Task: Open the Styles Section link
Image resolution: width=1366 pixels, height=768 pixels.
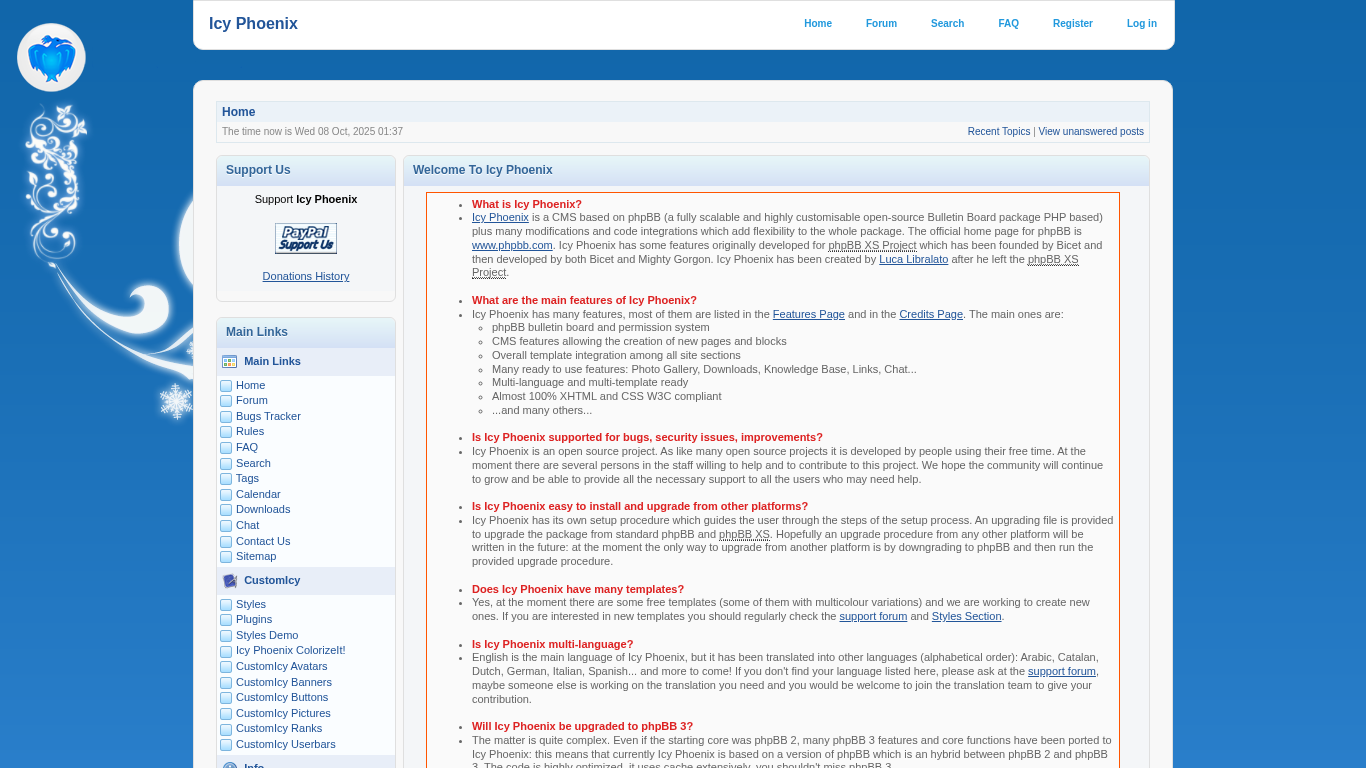Action: pos(967,616)
